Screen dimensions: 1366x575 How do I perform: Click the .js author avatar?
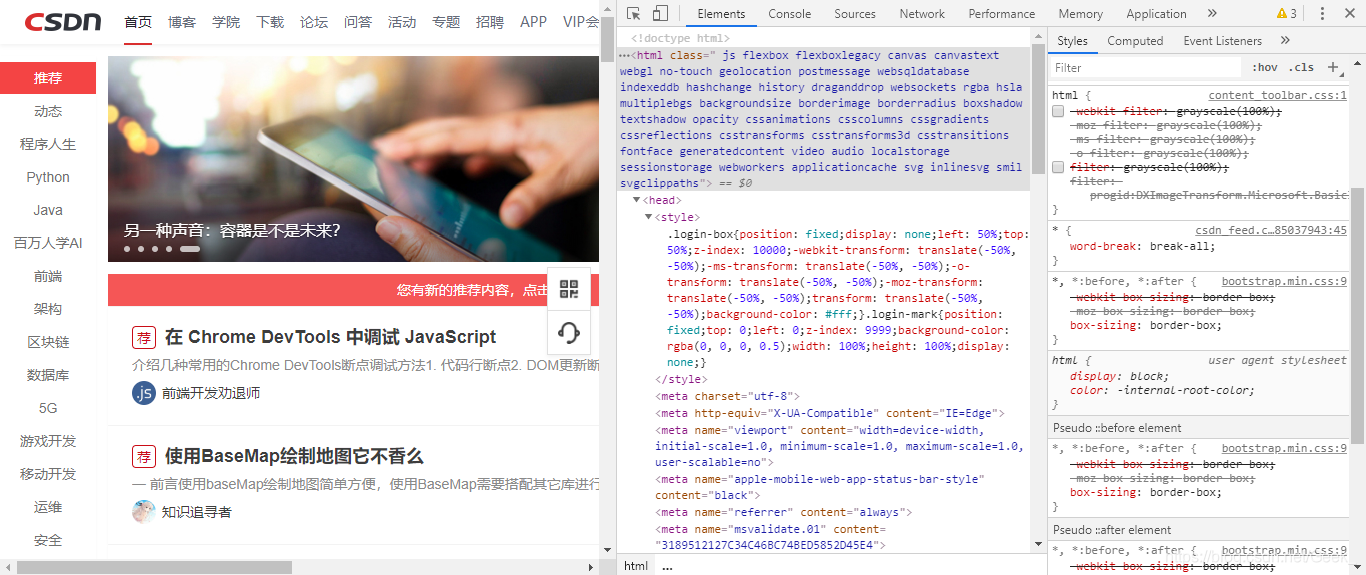click(144, 393)
